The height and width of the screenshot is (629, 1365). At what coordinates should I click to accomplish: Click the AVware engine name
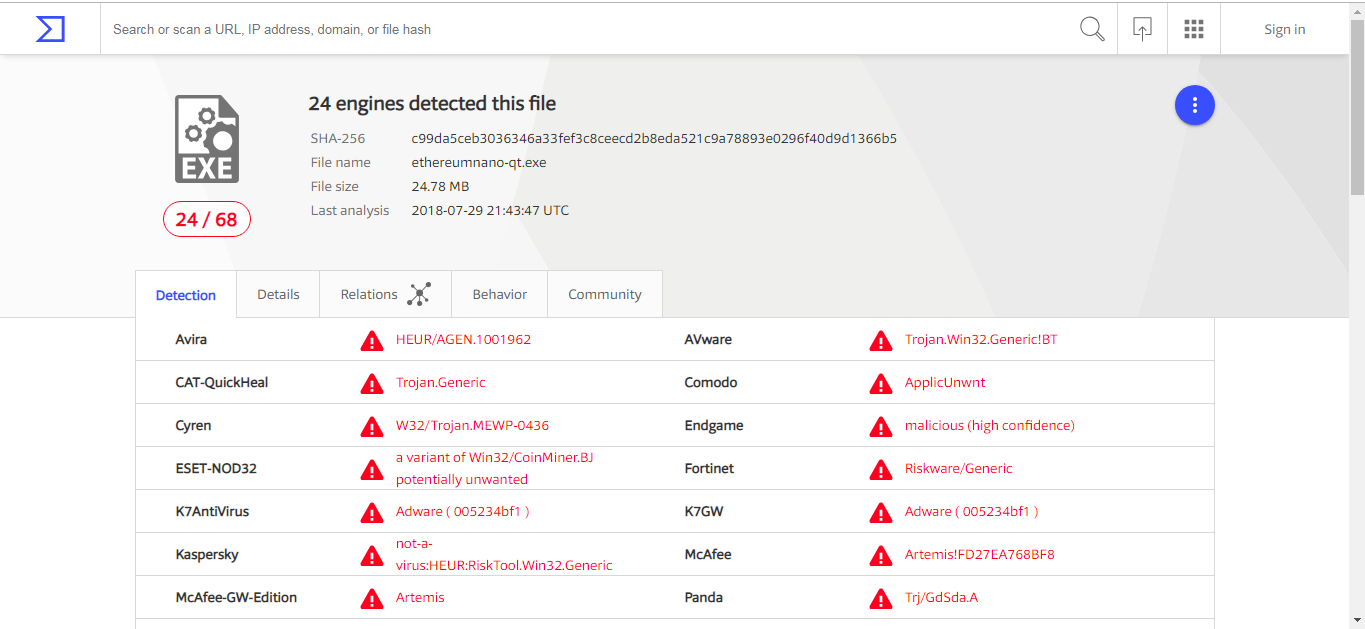click(708, 339)
